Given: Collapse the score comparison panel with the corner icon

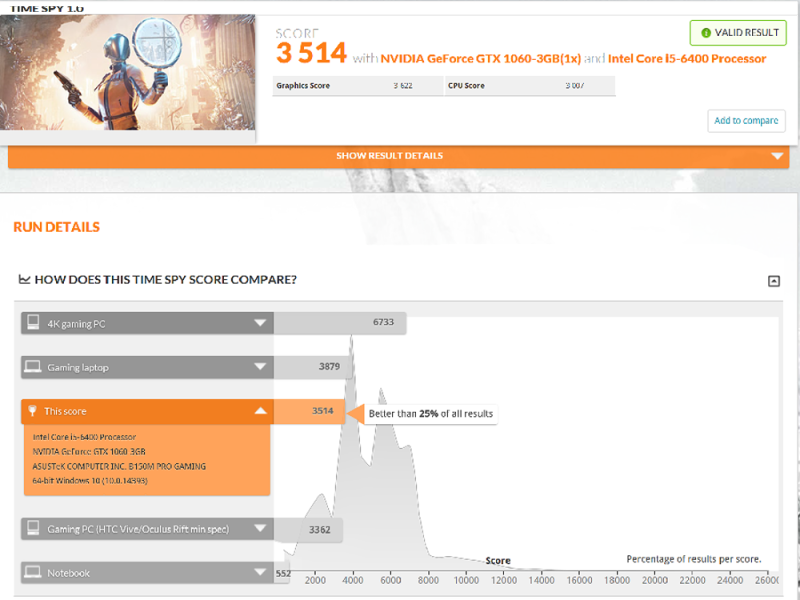Looking at the screenshot, I should (773, 281).
